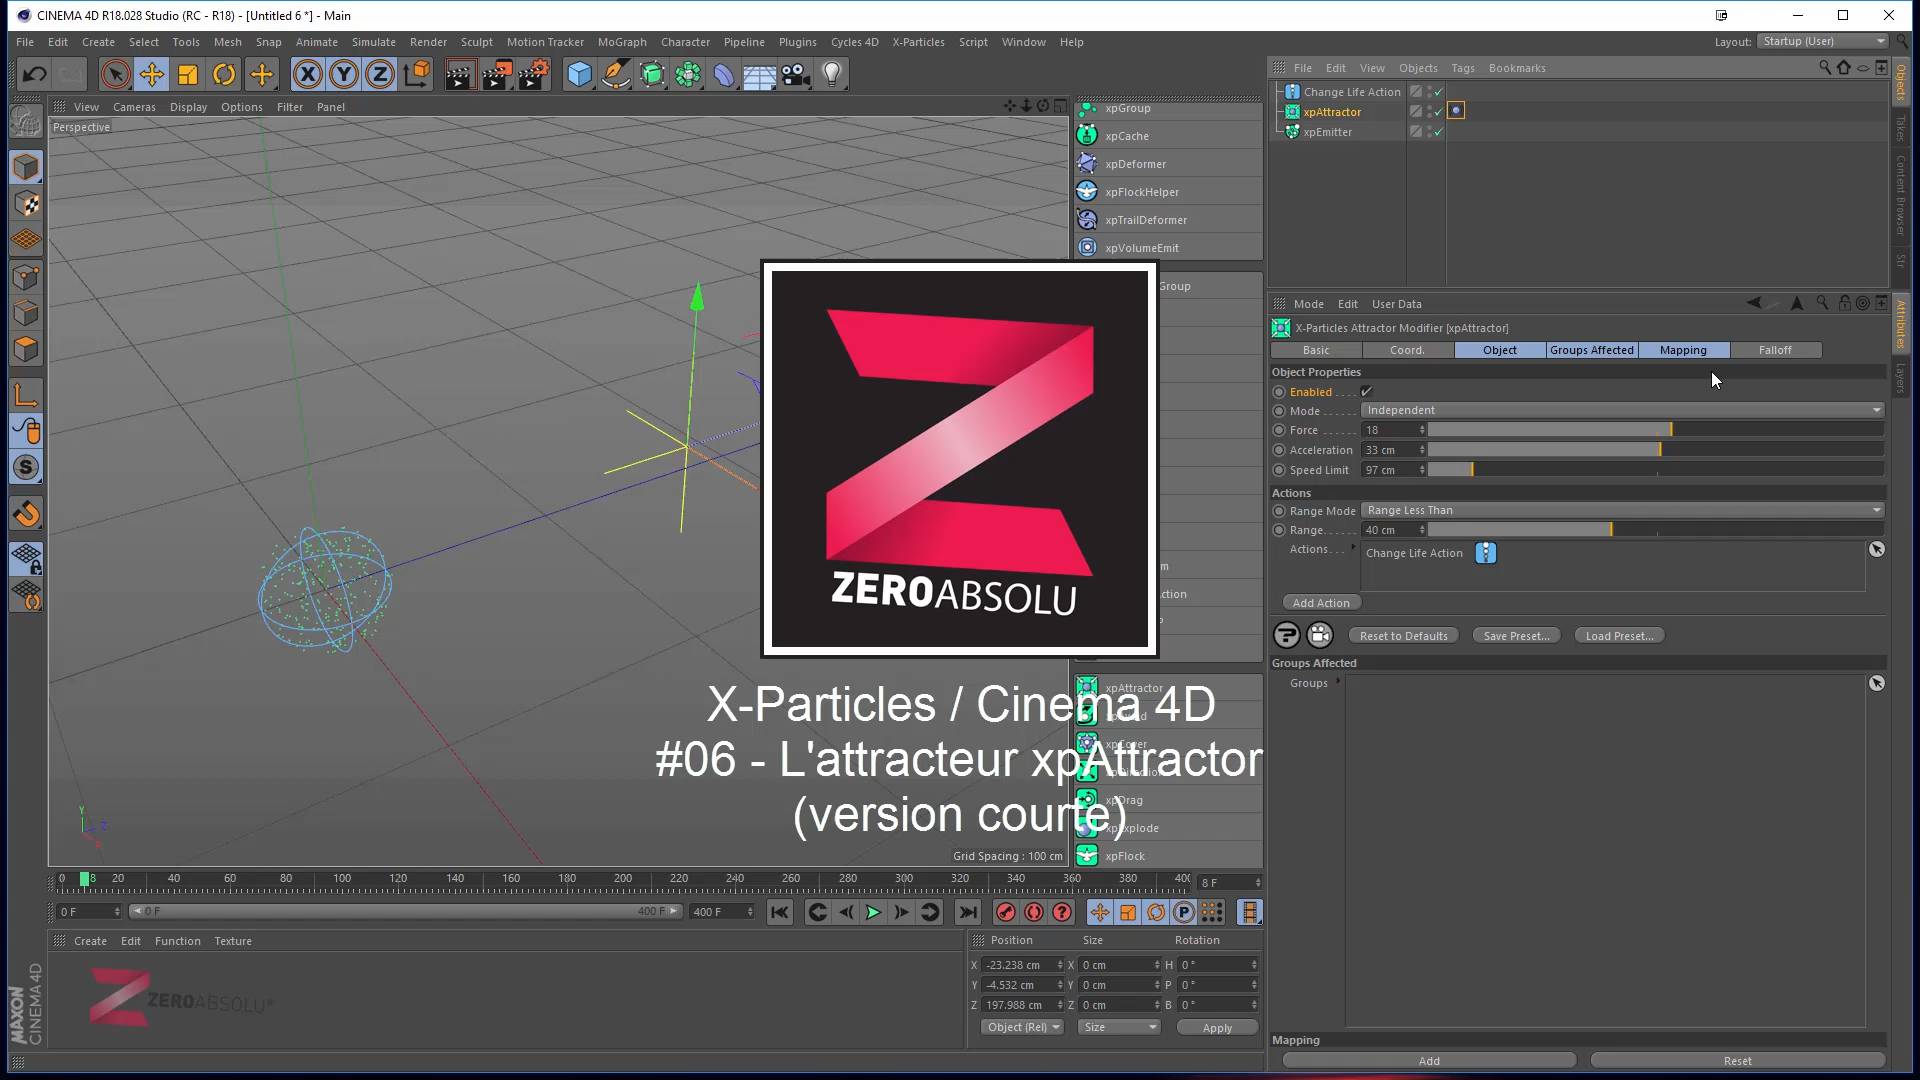The image size is (1920, 1080).
Task: Switch to the Falloff tab of the attractor
Action: pyautogui.click(x=1776, y=350)
